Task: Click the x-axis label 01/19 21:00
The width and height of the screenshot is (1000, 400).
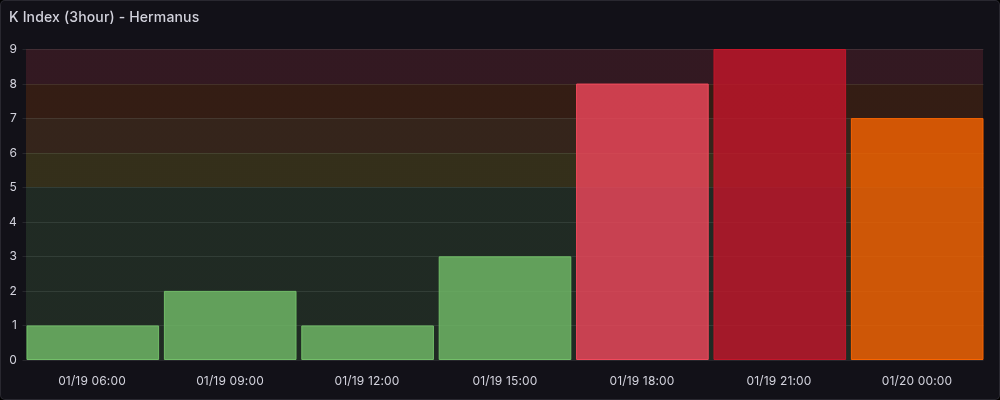Action: [x=780, y=381]
